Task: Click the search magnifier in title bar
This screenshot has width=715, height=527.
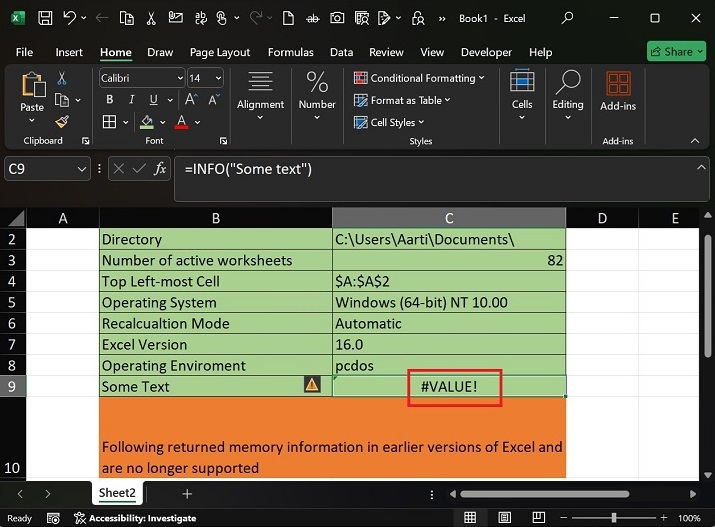Action: pos(568,18)
